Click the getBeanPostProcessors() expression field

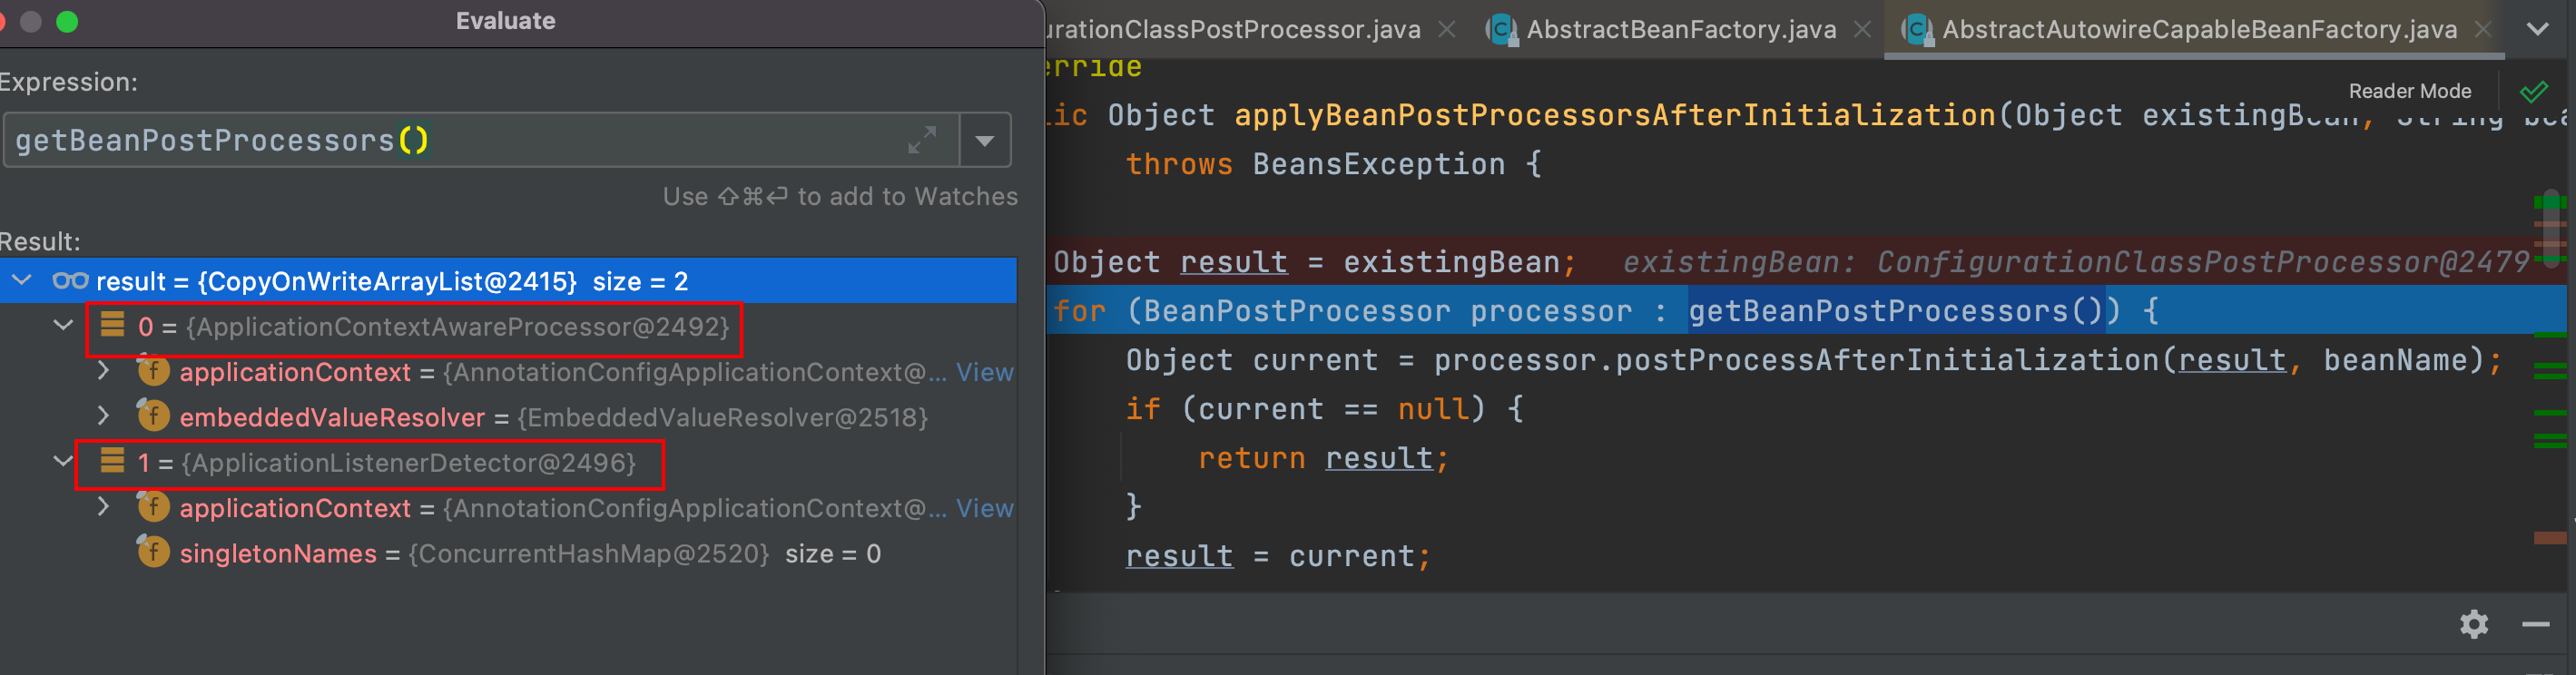coord(480,140)
